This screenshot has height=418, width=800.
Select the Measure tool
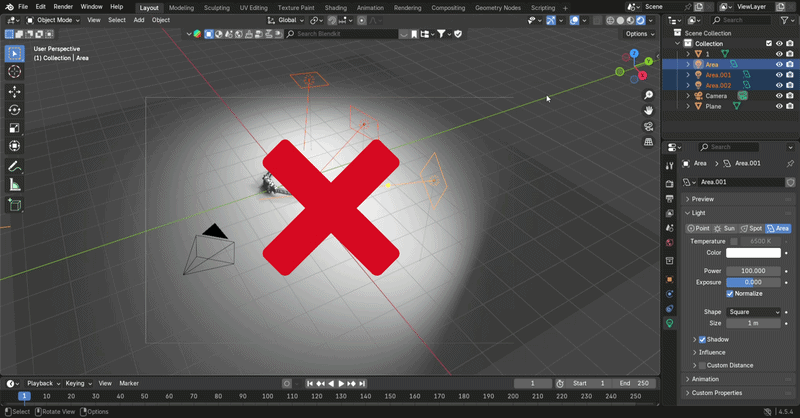(14, 185)
